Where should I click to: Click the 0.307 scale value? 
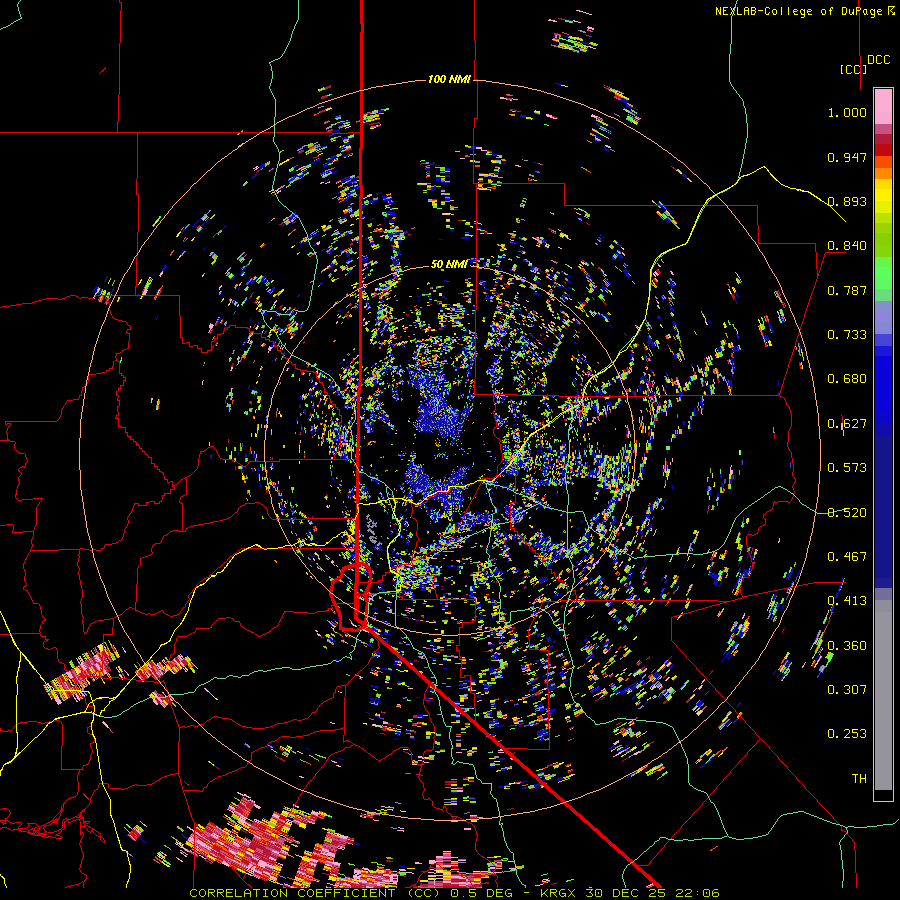click(847, 690)
